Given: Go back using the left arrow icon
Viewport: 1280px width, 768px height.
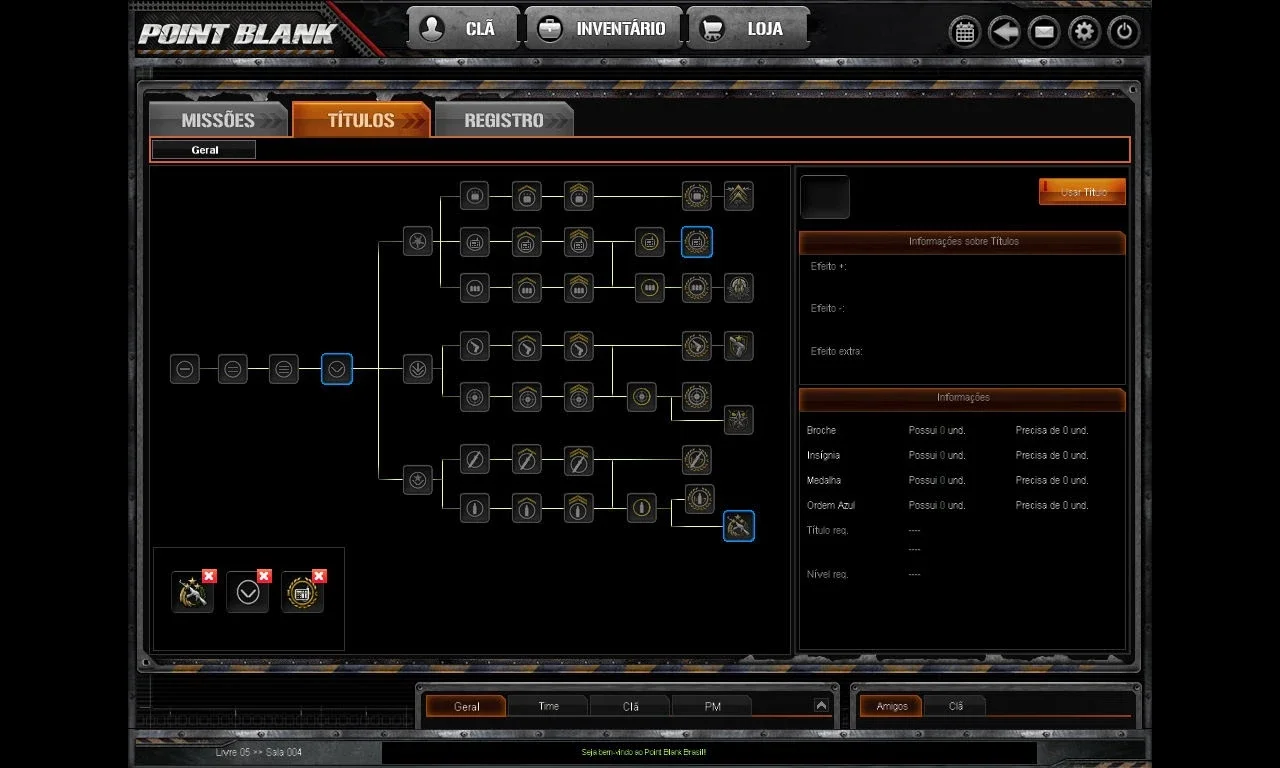Looking at the screenshot, I should (x=1004, y=32).
